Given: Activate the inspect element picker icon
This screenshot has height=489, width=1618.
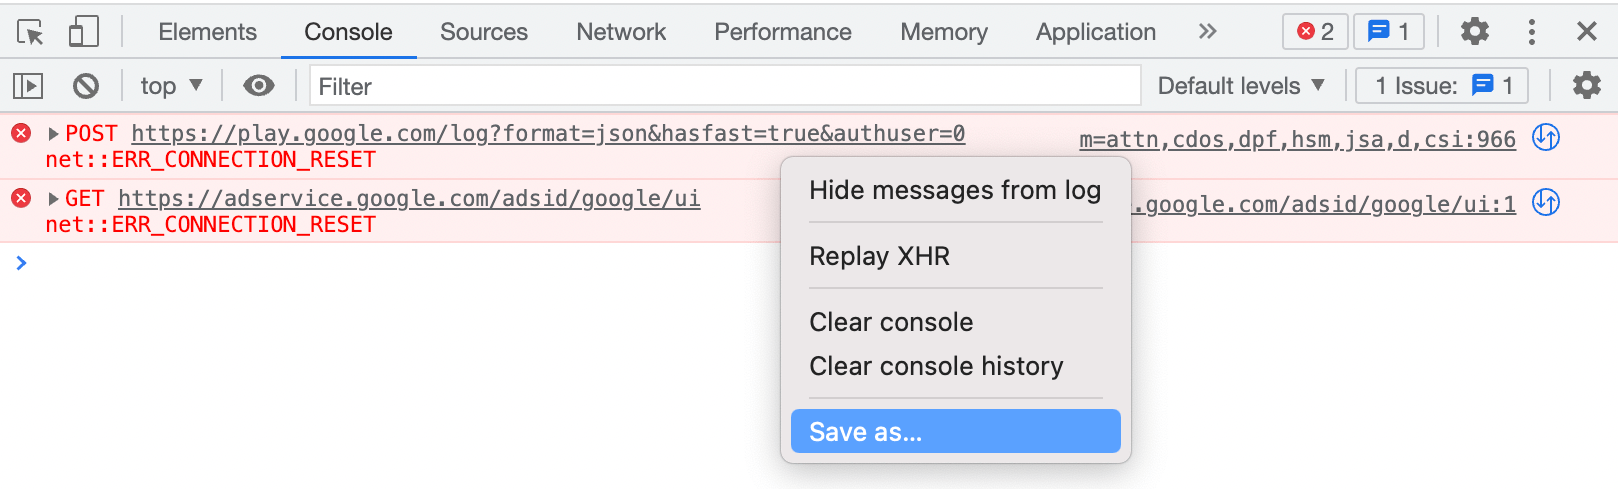Looking at the screenshot, I should [30, 32].
